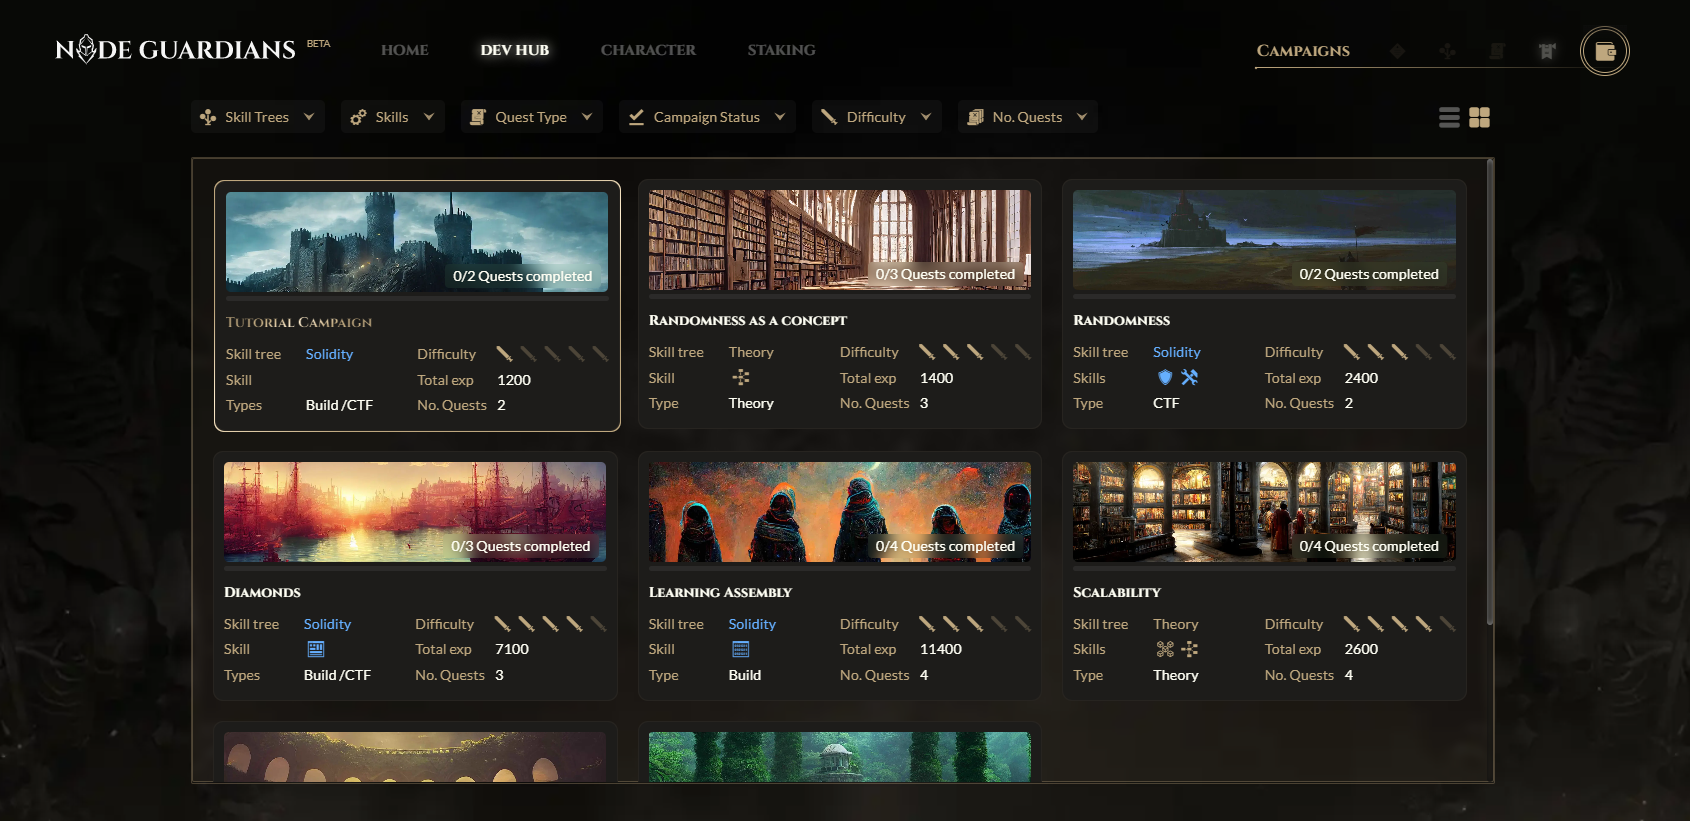Image resolution: width=1690 pixels, height=821 pixels.
Task: Click skill icon in Randomness as a Concept
Action: [740, 377]
